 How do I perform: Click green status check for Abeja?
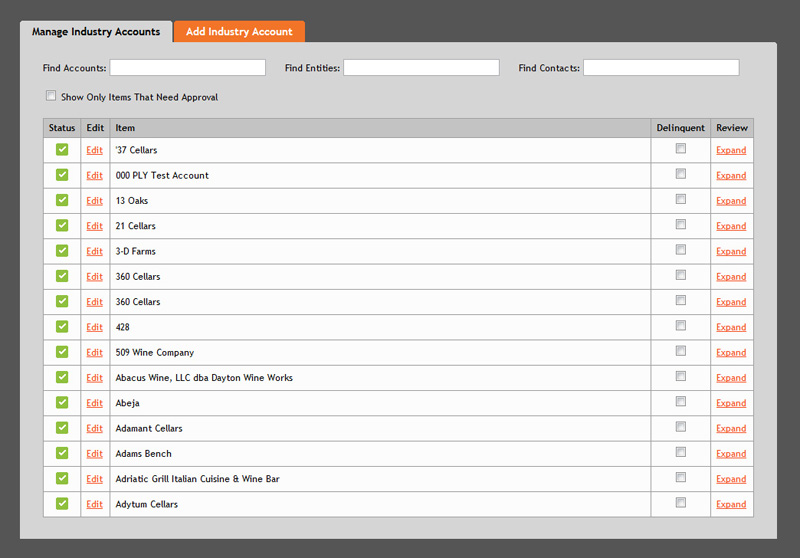tap(62, 402)
